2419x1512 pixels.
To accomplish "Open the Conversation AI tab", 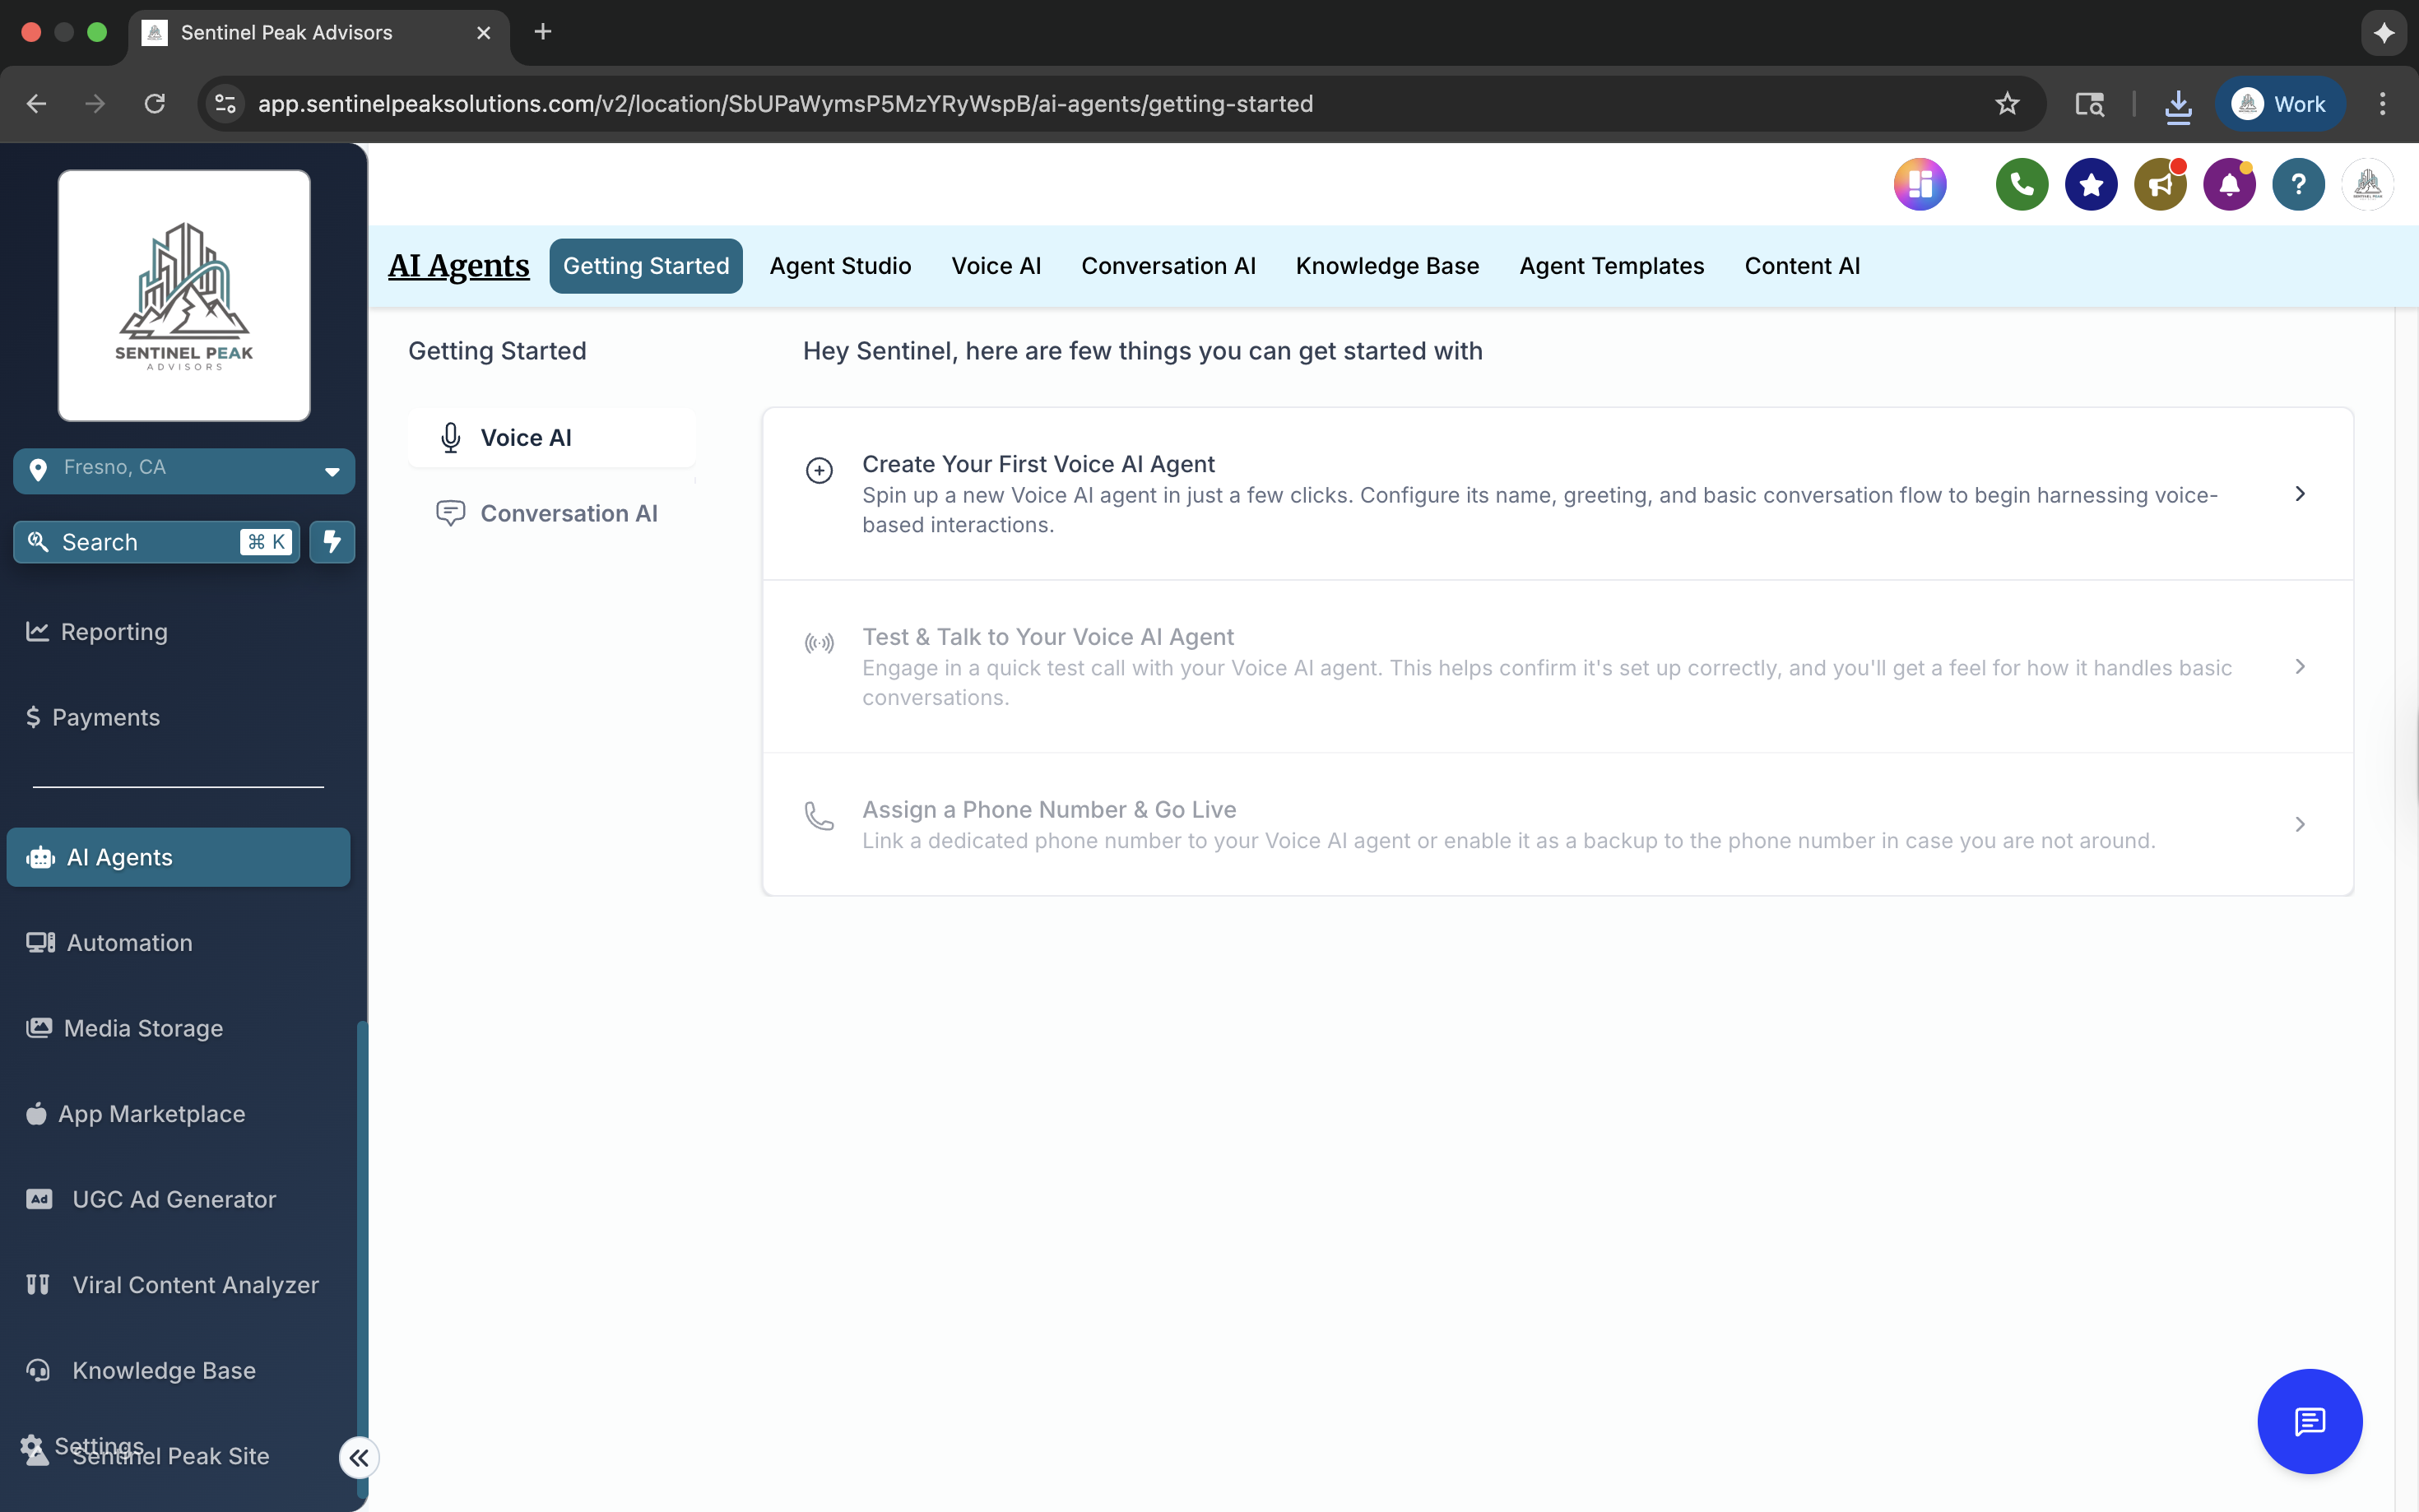I will (x=1168, y=265).
